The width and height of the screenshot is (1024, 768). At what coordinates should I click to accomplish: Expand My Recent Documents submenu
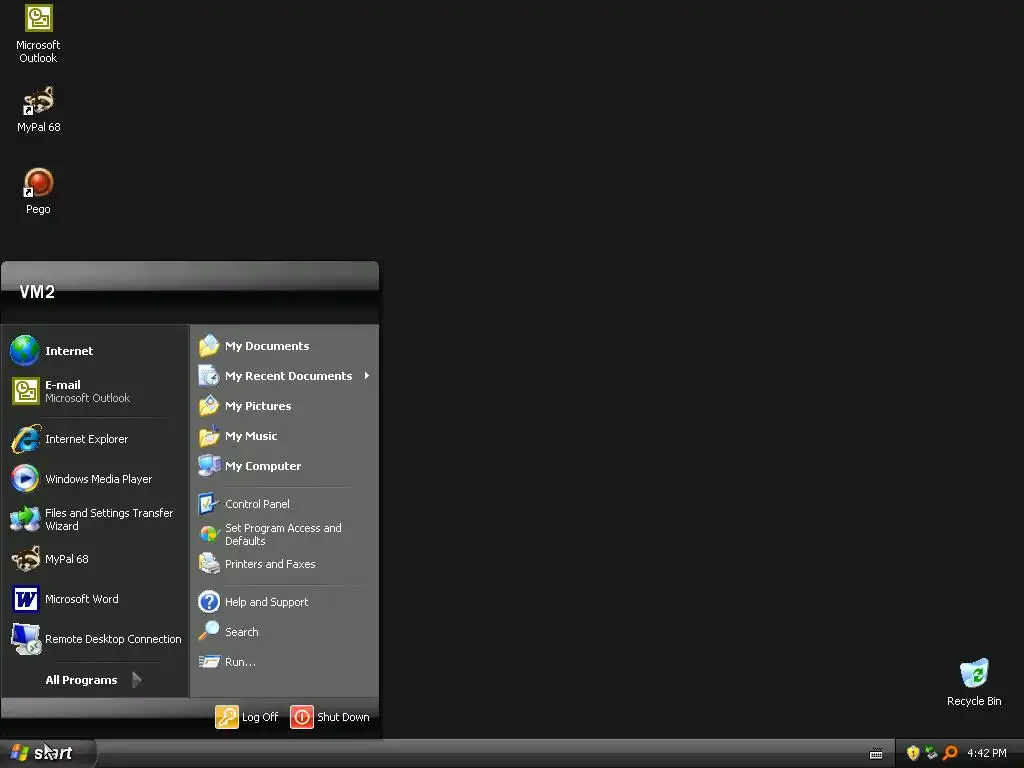[x=285, y=376]
